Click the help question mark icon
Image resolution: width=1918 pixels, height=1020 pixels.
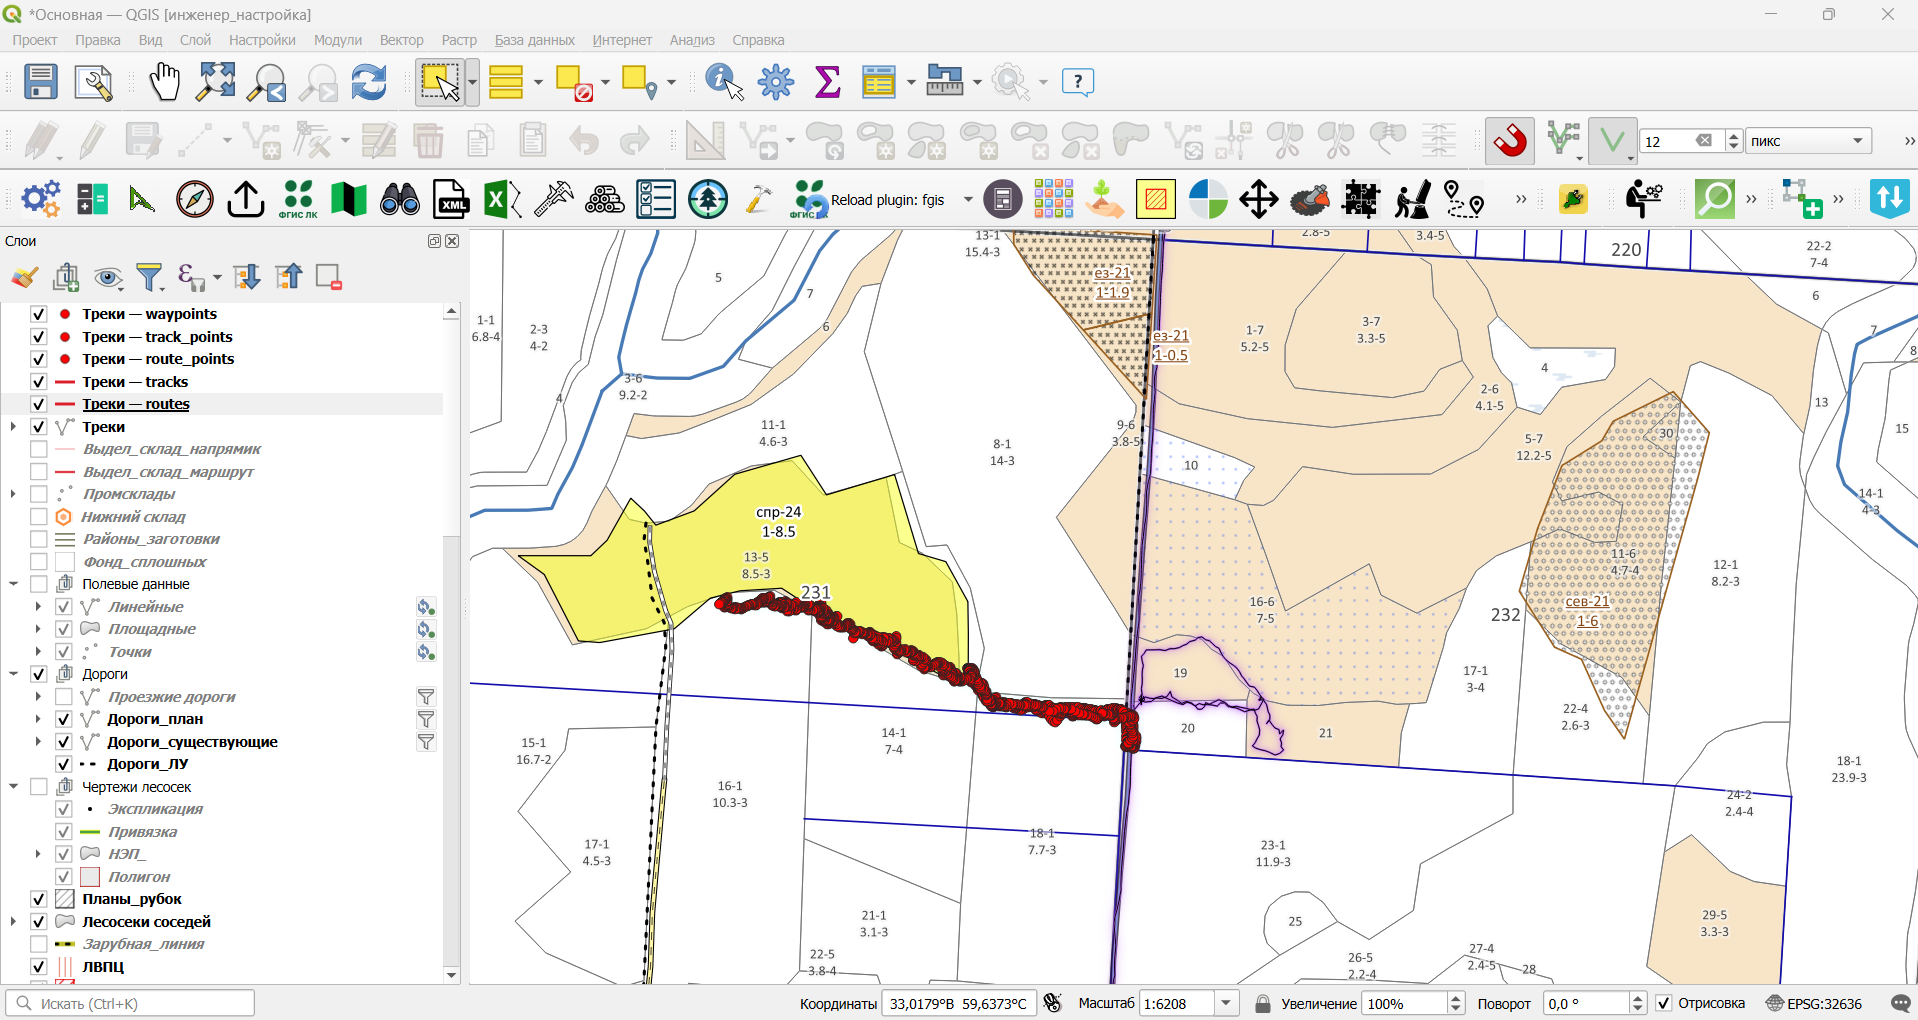(1078, 82)
